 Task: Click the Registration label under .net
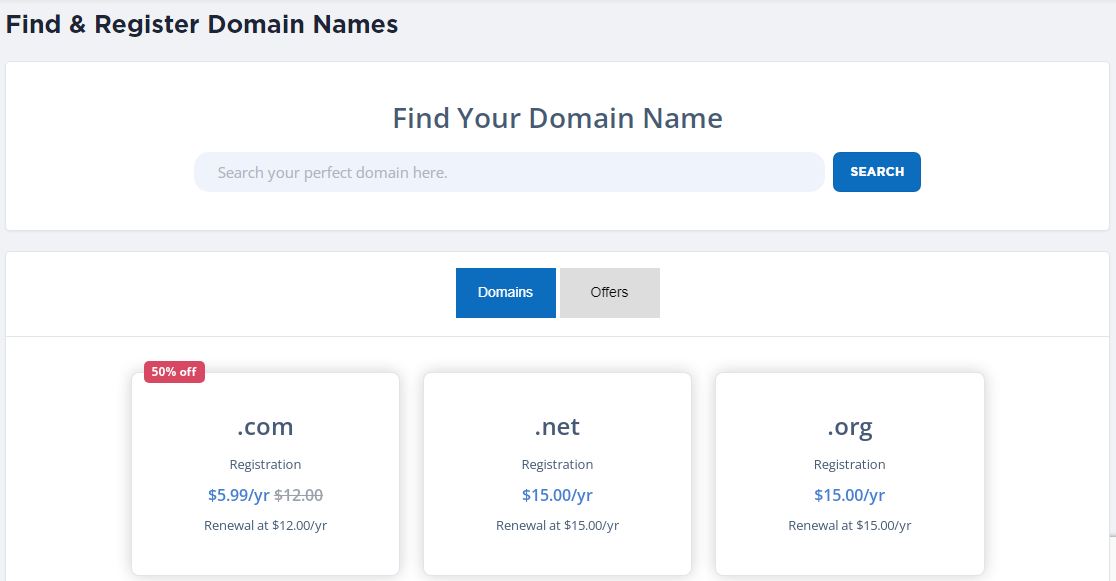pyautogui.click(x=557, y=464)
